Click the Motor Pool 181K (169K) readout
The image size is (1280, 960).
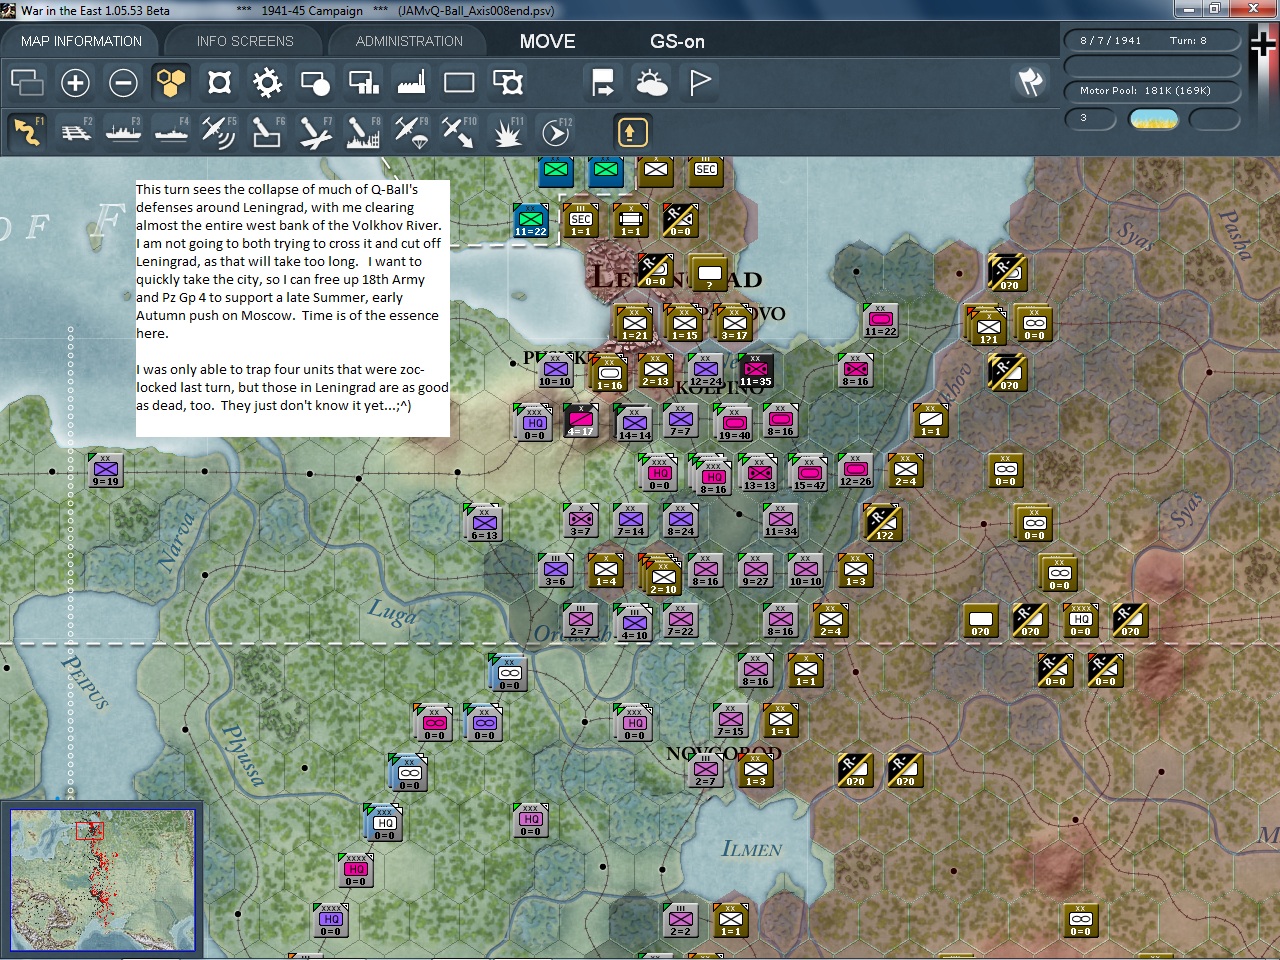pyautogui.click(x=1150, y=91)
